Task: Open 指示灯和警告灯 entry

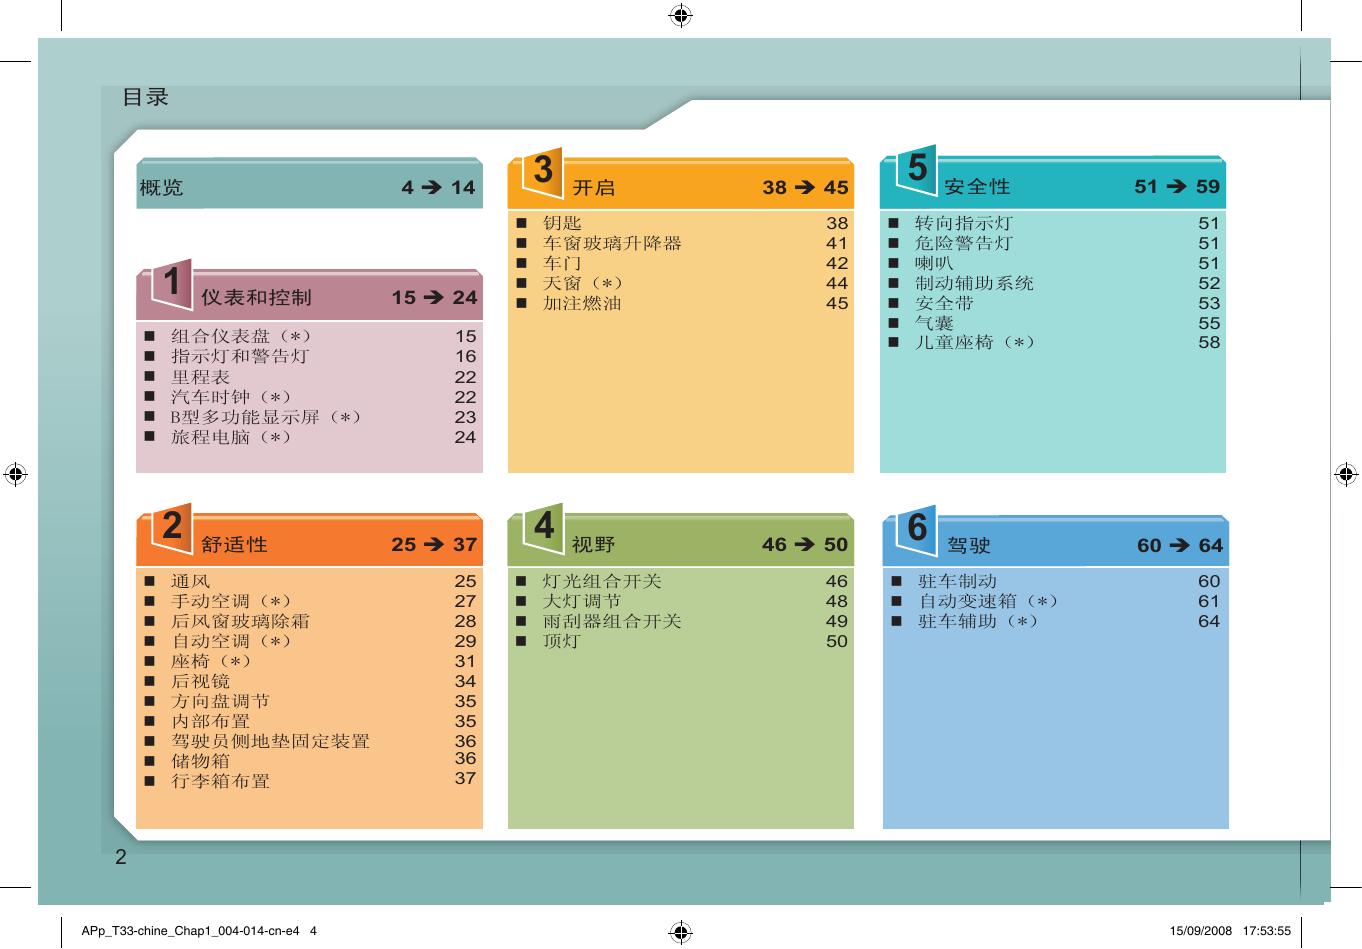Action: pyautogui.click(x=240, y=356)
